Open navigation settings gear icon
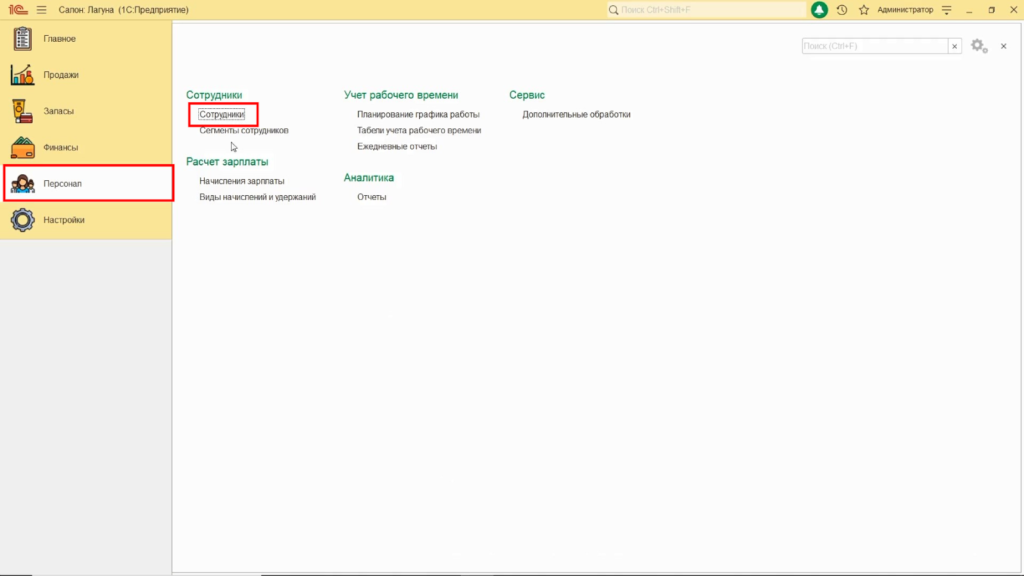Screen dimensions: 1024x576 click(979, 46)
